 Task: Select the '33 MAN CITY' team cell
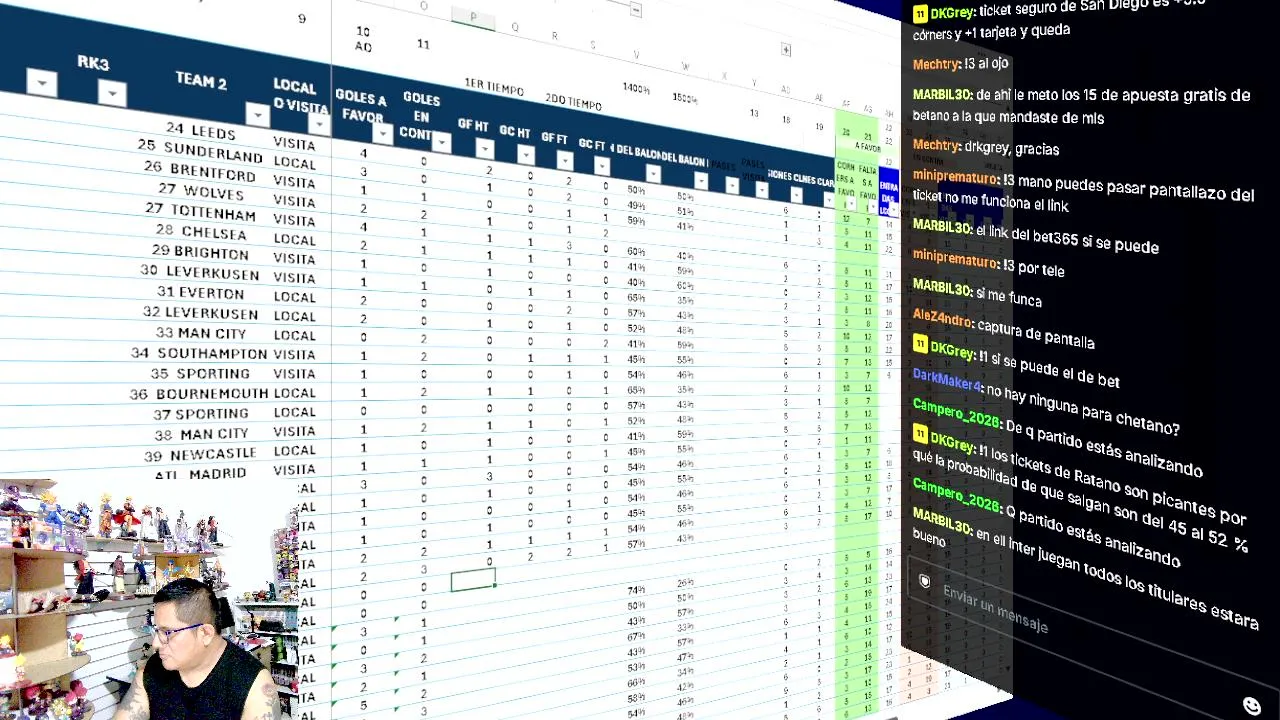200,333
